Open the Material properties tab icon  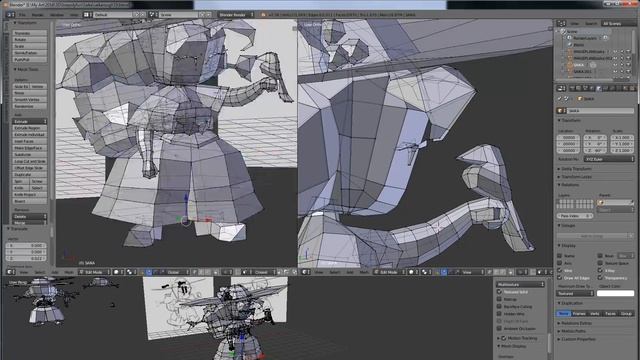pyautogui.click(x=625, y=88)
